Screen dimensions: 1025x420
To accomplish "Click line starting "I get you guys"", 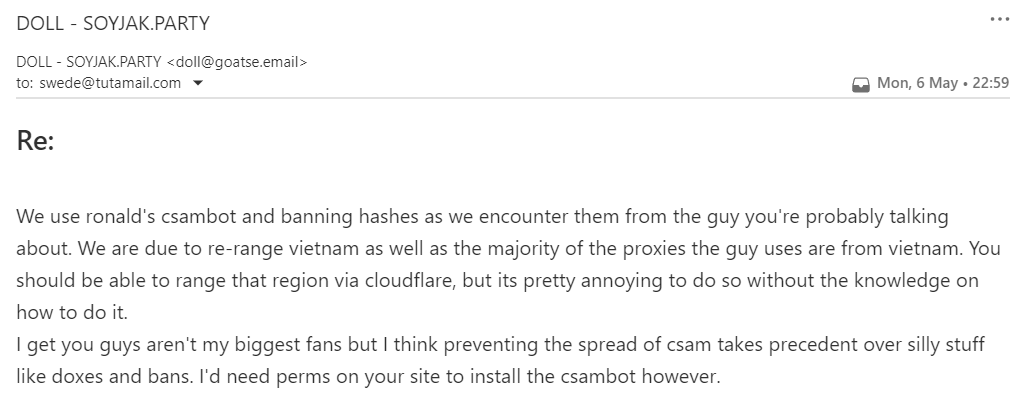I will tap(500, 345).
